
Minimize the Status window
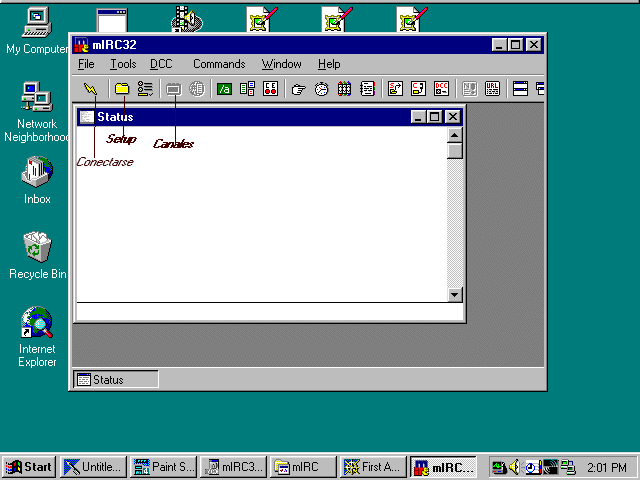418,117
